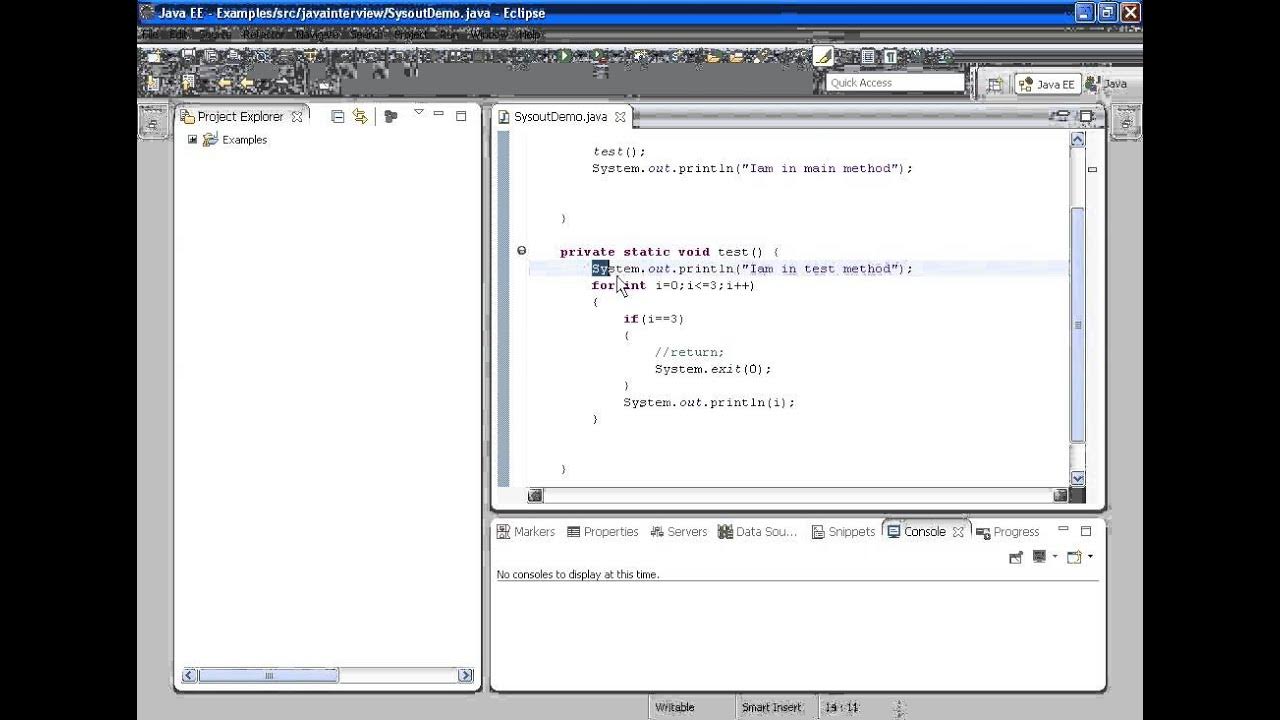Image resolution: width=1280 pixels, height=720 pixels.
Task: Minimize the Console panel
Action: [x=1063, y=530]
